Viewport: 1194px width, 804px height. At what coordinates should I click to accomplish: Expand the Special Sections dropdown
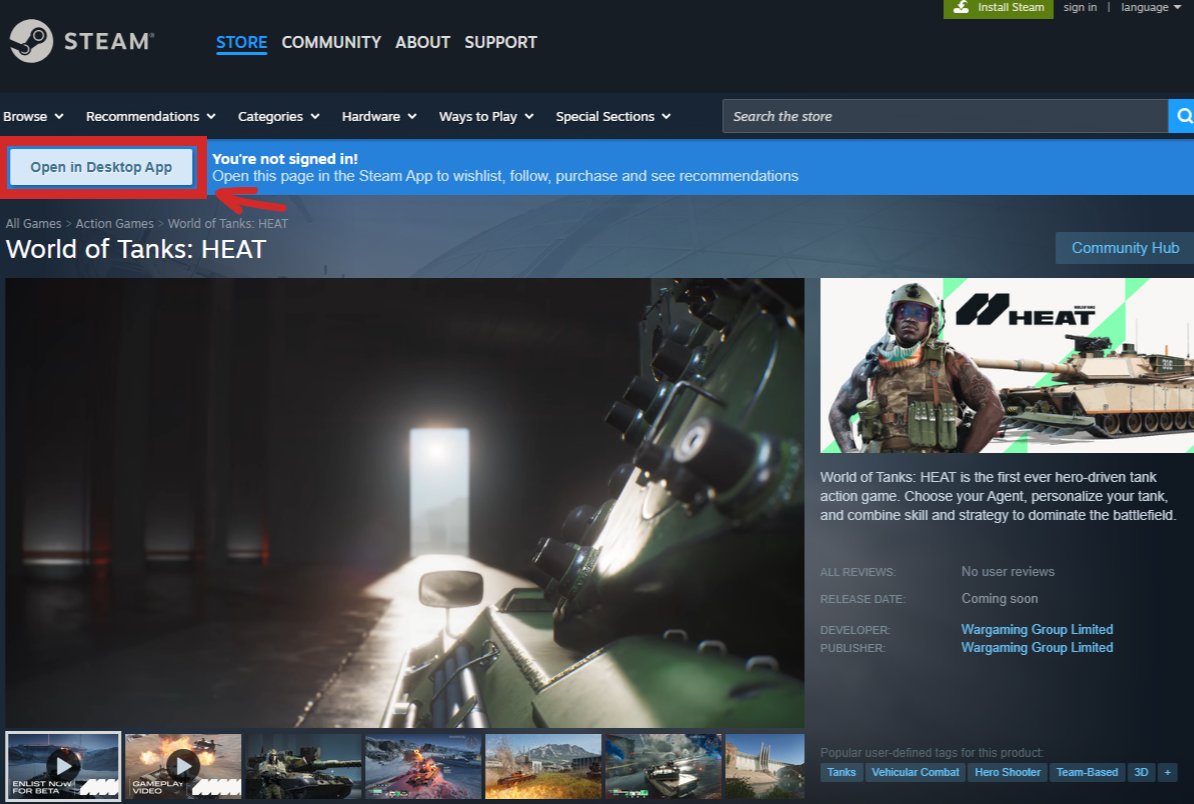[x=613, y=116]
